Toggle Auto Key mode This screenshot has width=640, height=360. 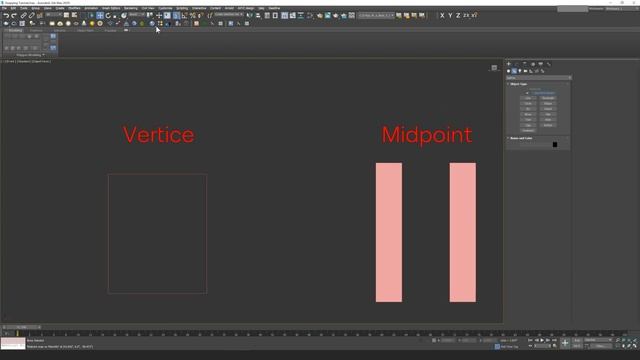pos(577,340)
